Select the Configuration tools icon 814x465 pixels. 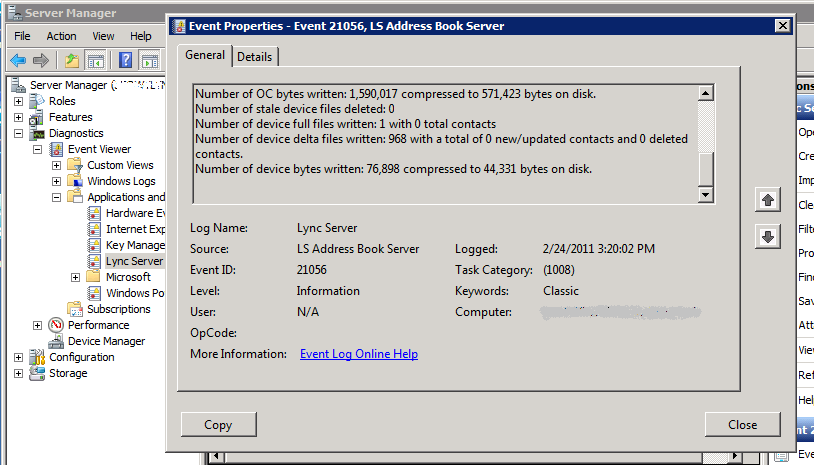(37, 357)
